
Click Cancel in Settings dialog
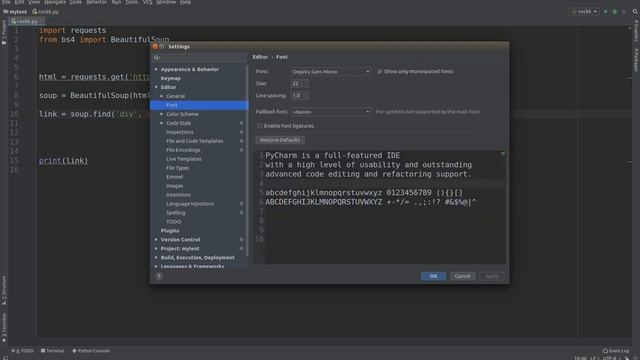[x=462, y=276]
